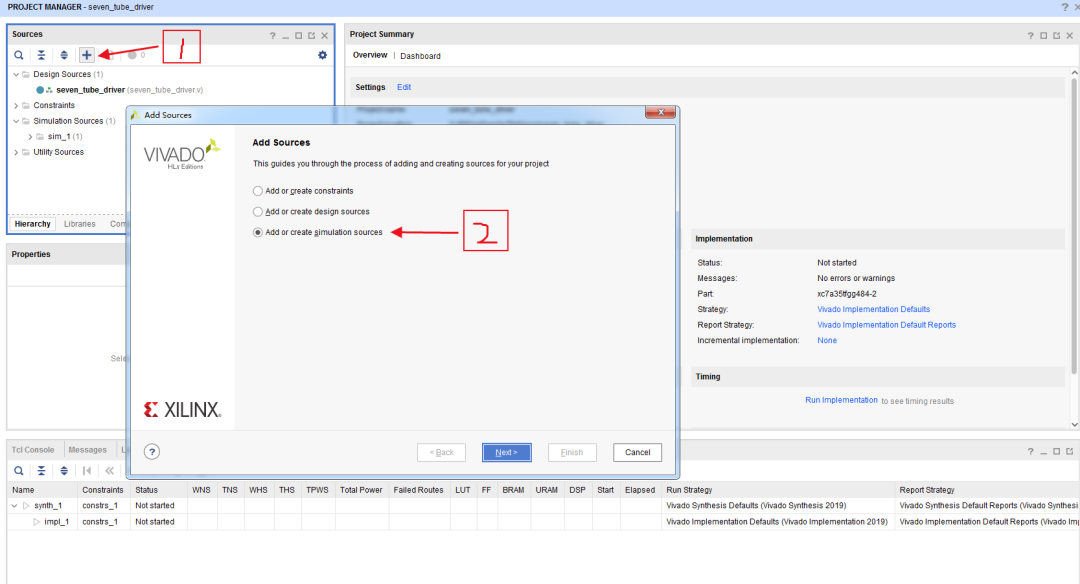The image size is (1080, 584).
Task: Switch to the Libraries tab
Action: point(80,224)
